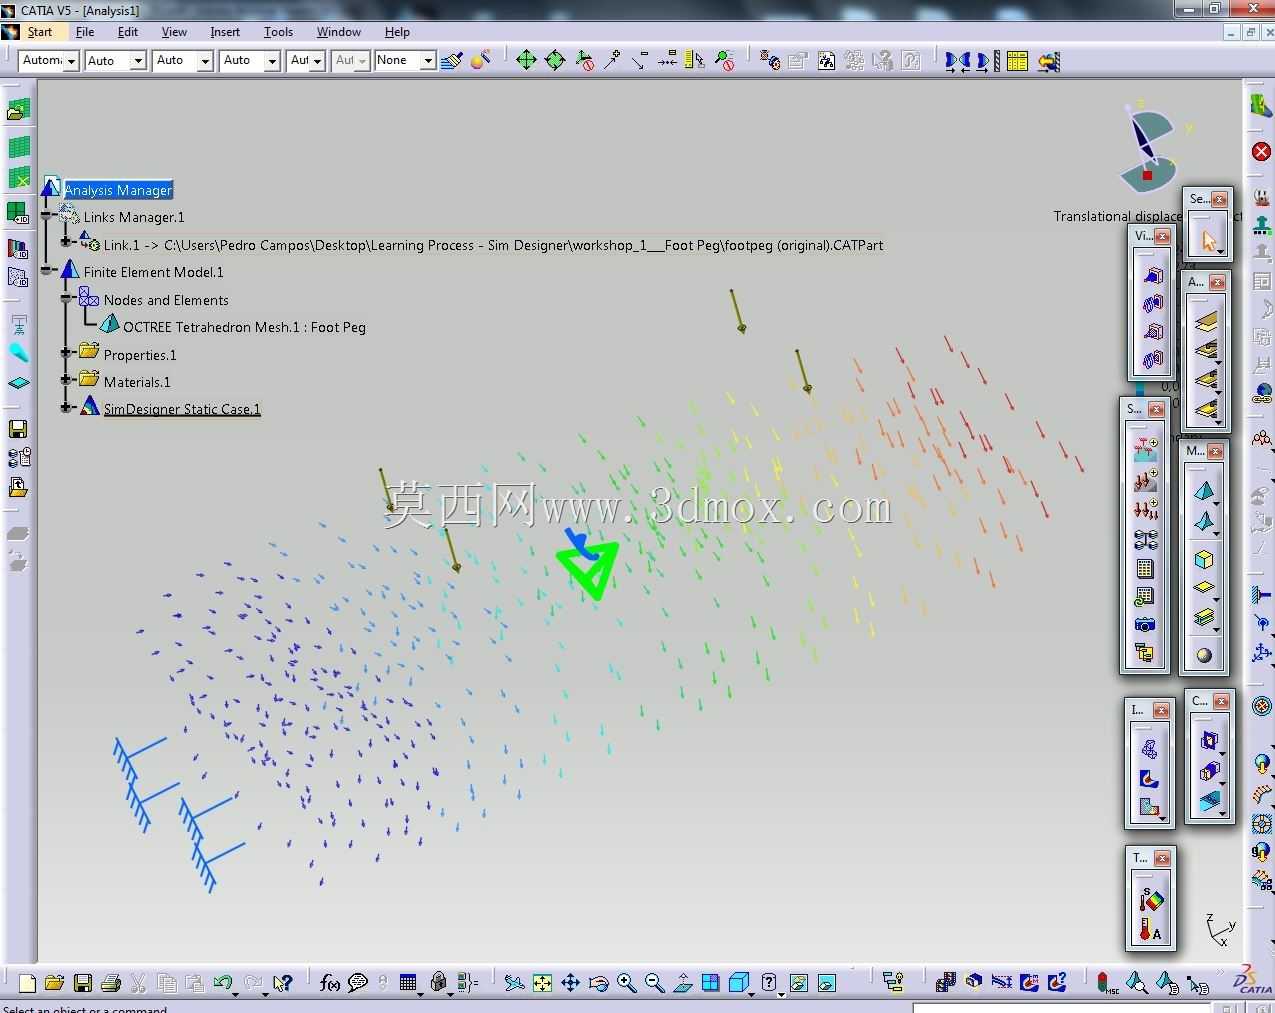Click the green four-arrow move icon
The height and width of the screenshot is (1013, 1275).
click(526, 61)
